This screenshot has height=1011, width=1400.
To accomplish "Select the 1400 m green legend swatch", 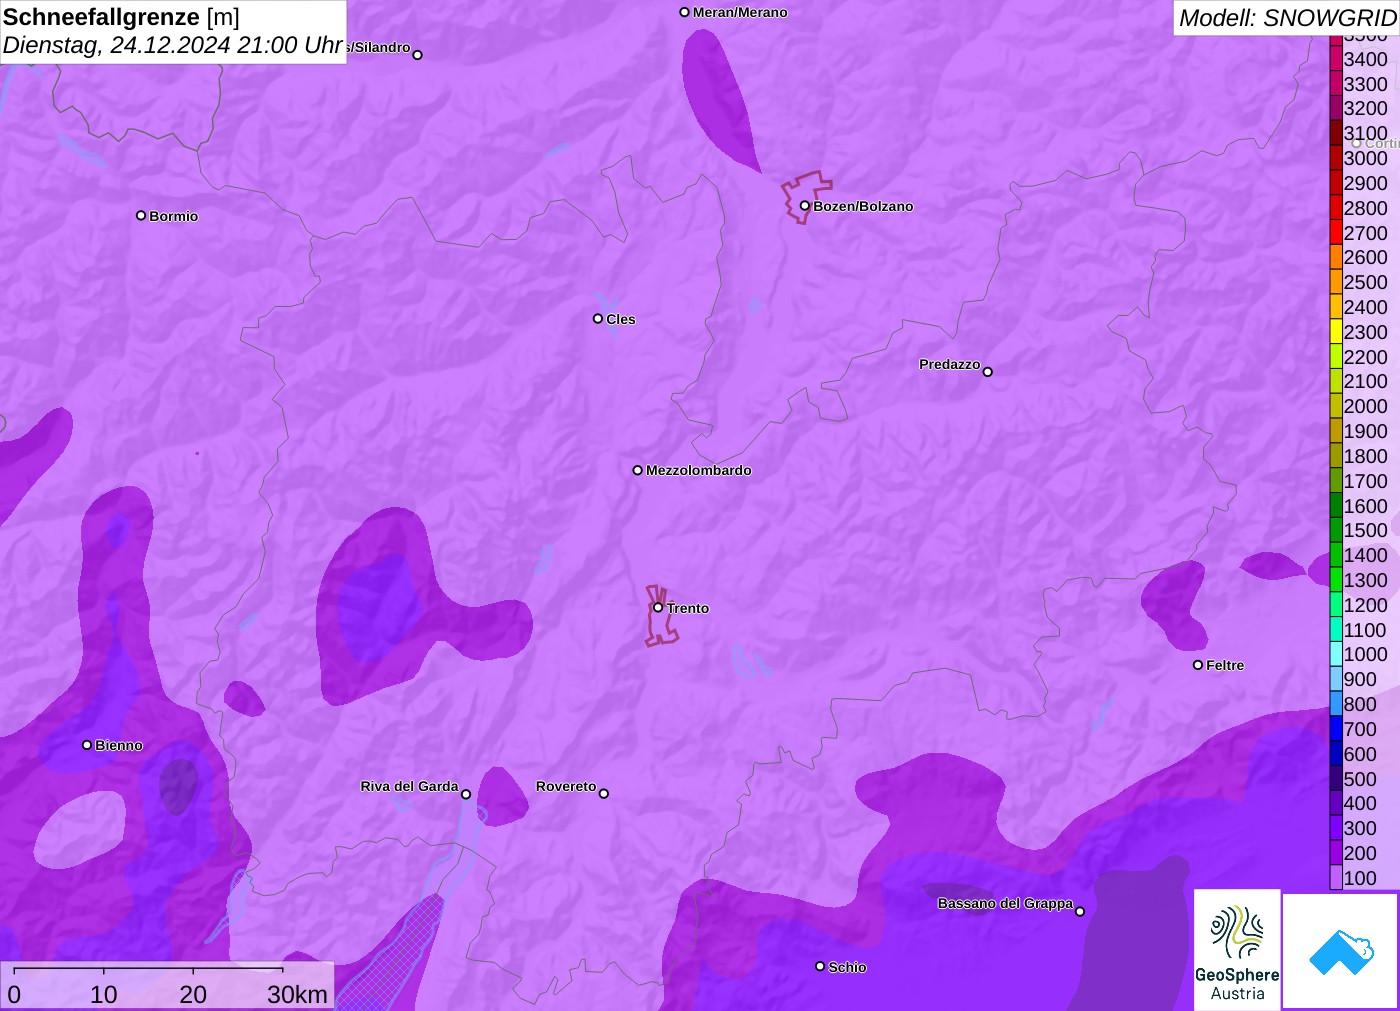I will point(1336,555).
